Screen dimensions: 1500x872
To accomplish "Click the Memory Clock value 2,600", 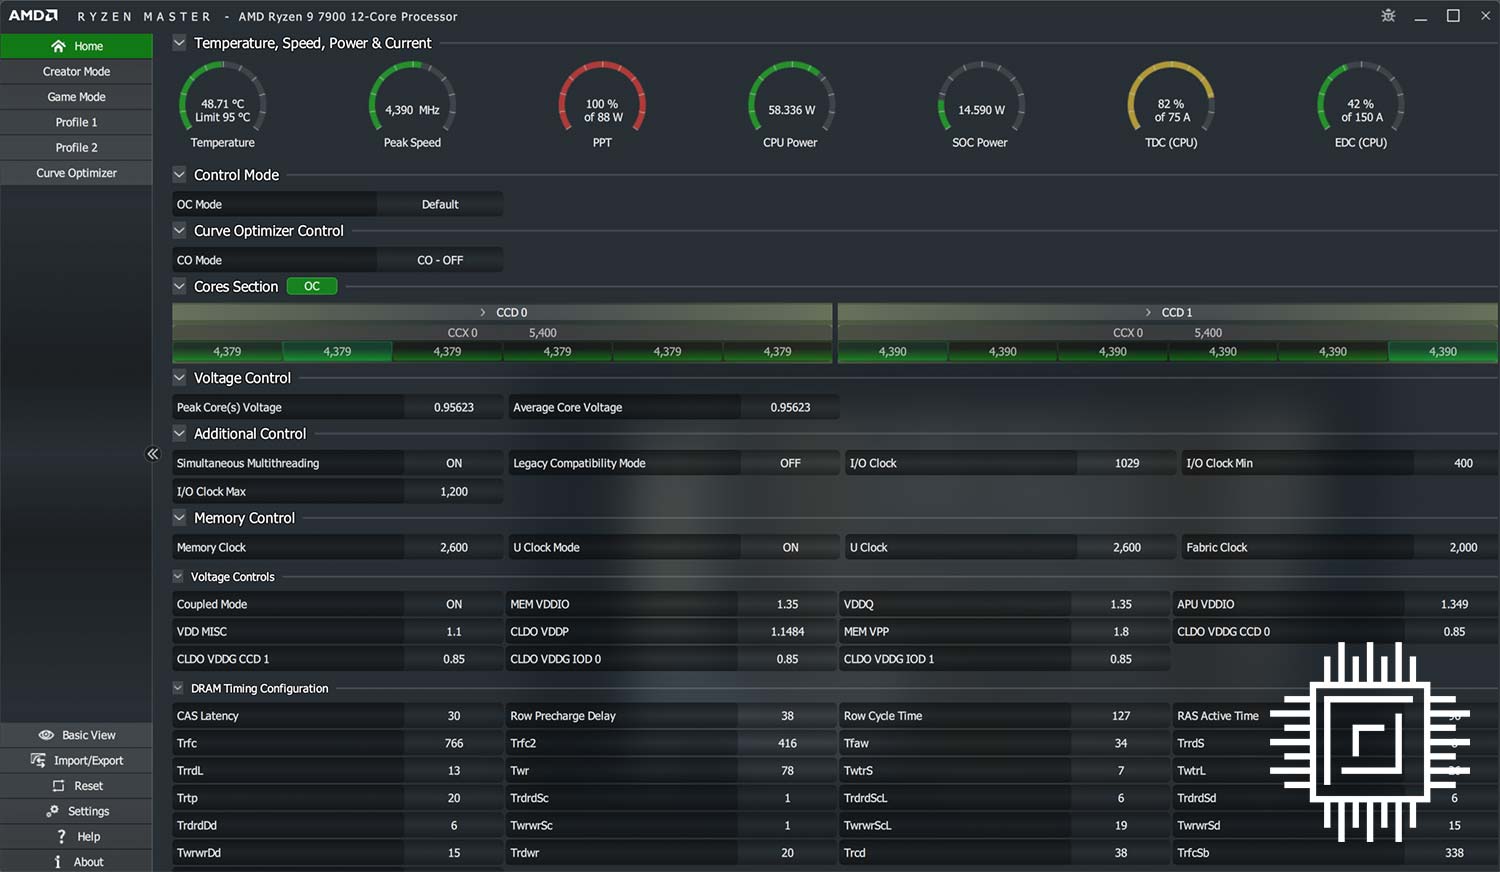I will (454, 547).
